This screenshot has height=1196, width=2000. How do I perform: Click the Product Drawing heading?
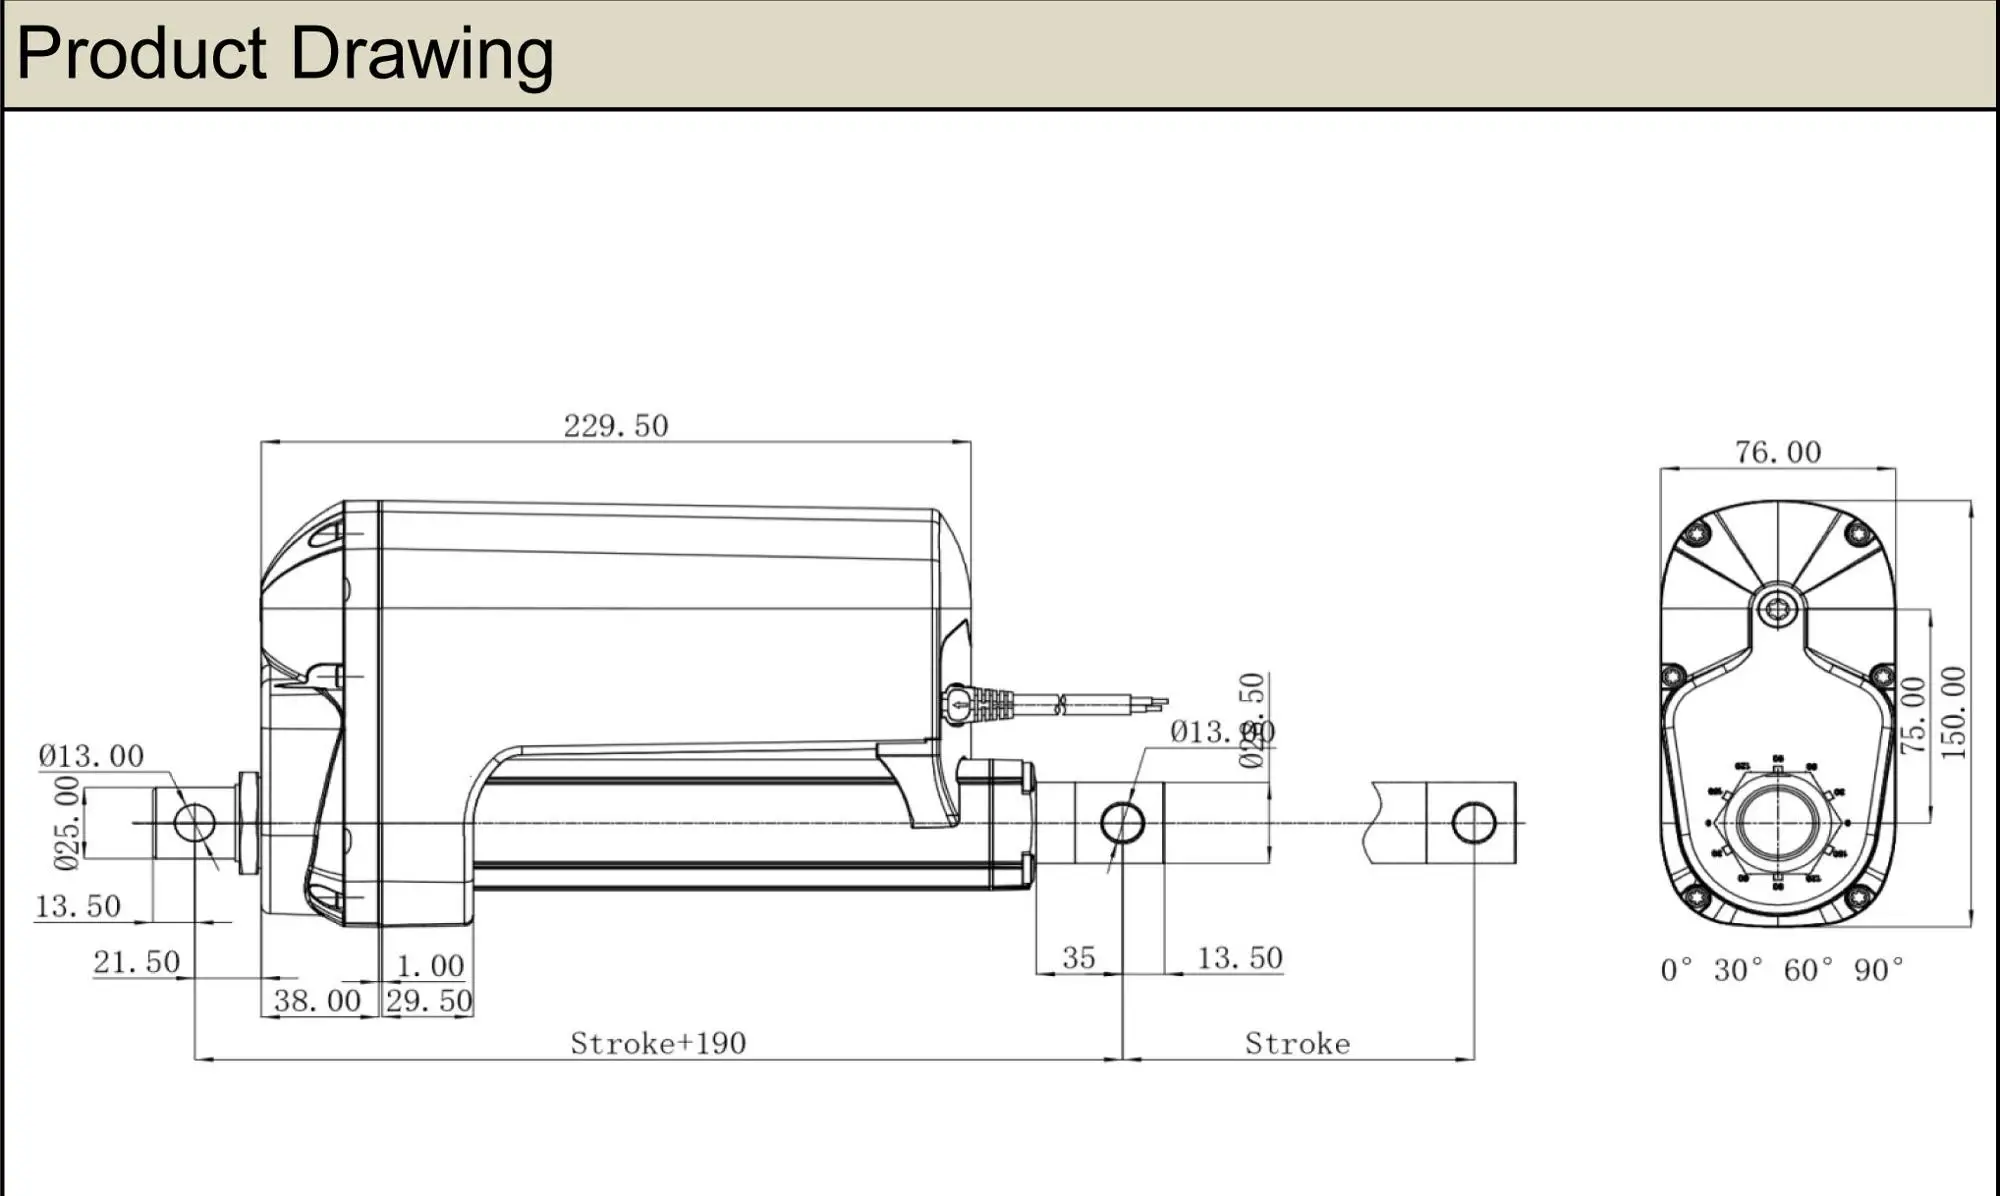click(x=285, y=54)
